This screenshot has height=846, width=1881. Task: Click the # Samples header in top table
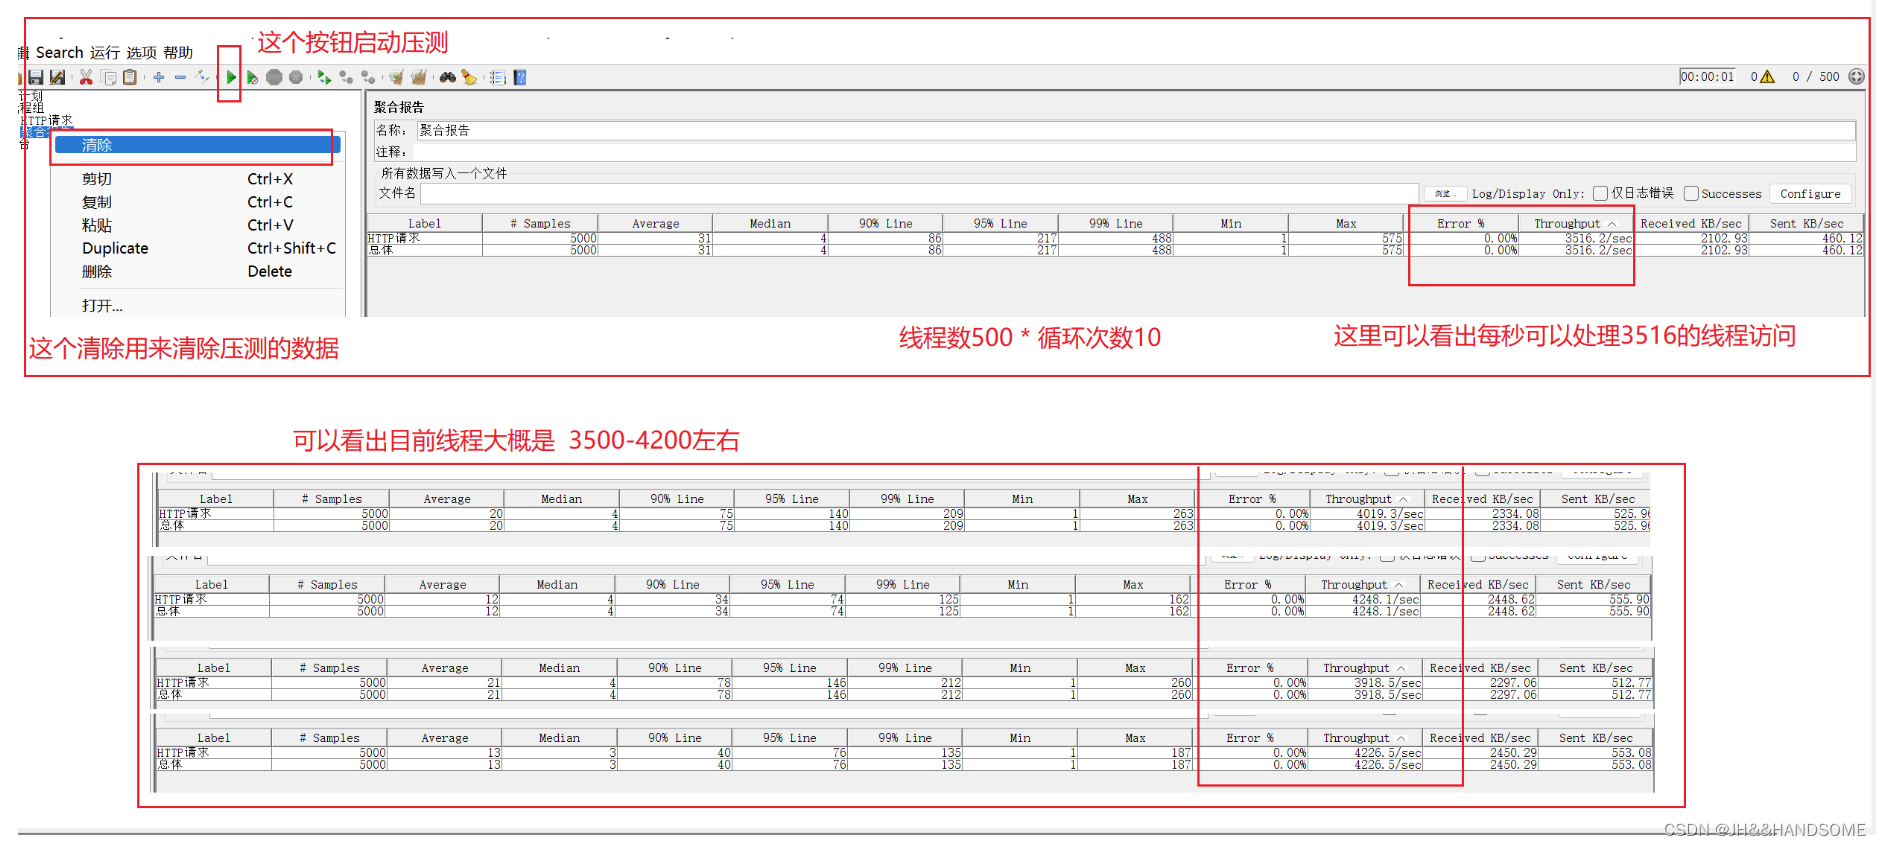(540, 224)
